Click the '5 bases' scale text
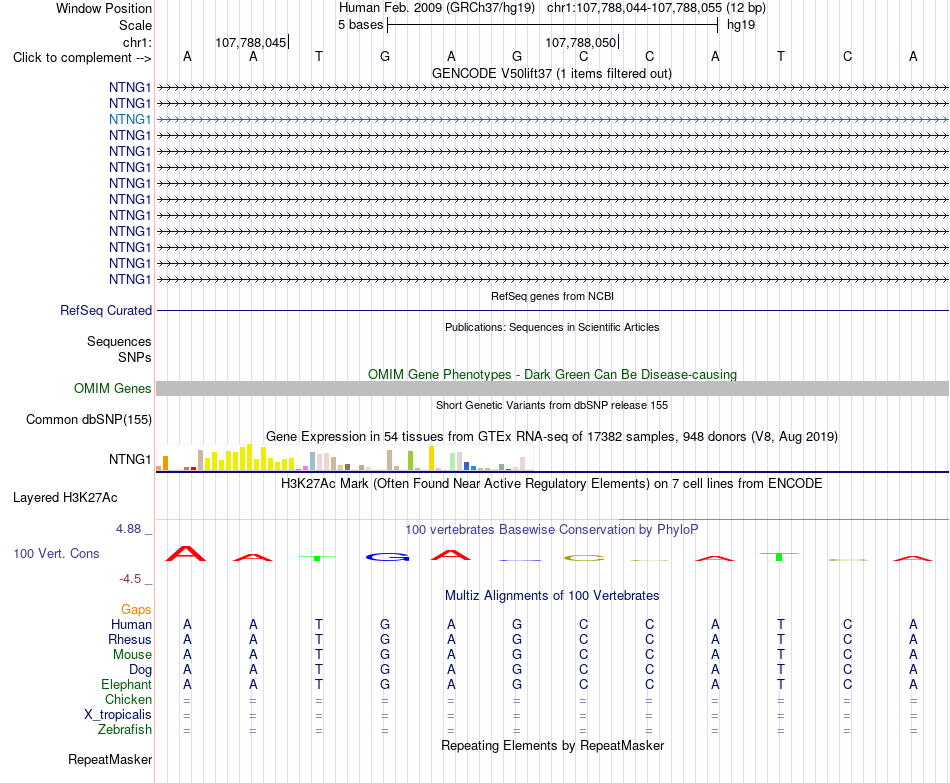This screenshot has width=950, height=783. tap(360, 25)
